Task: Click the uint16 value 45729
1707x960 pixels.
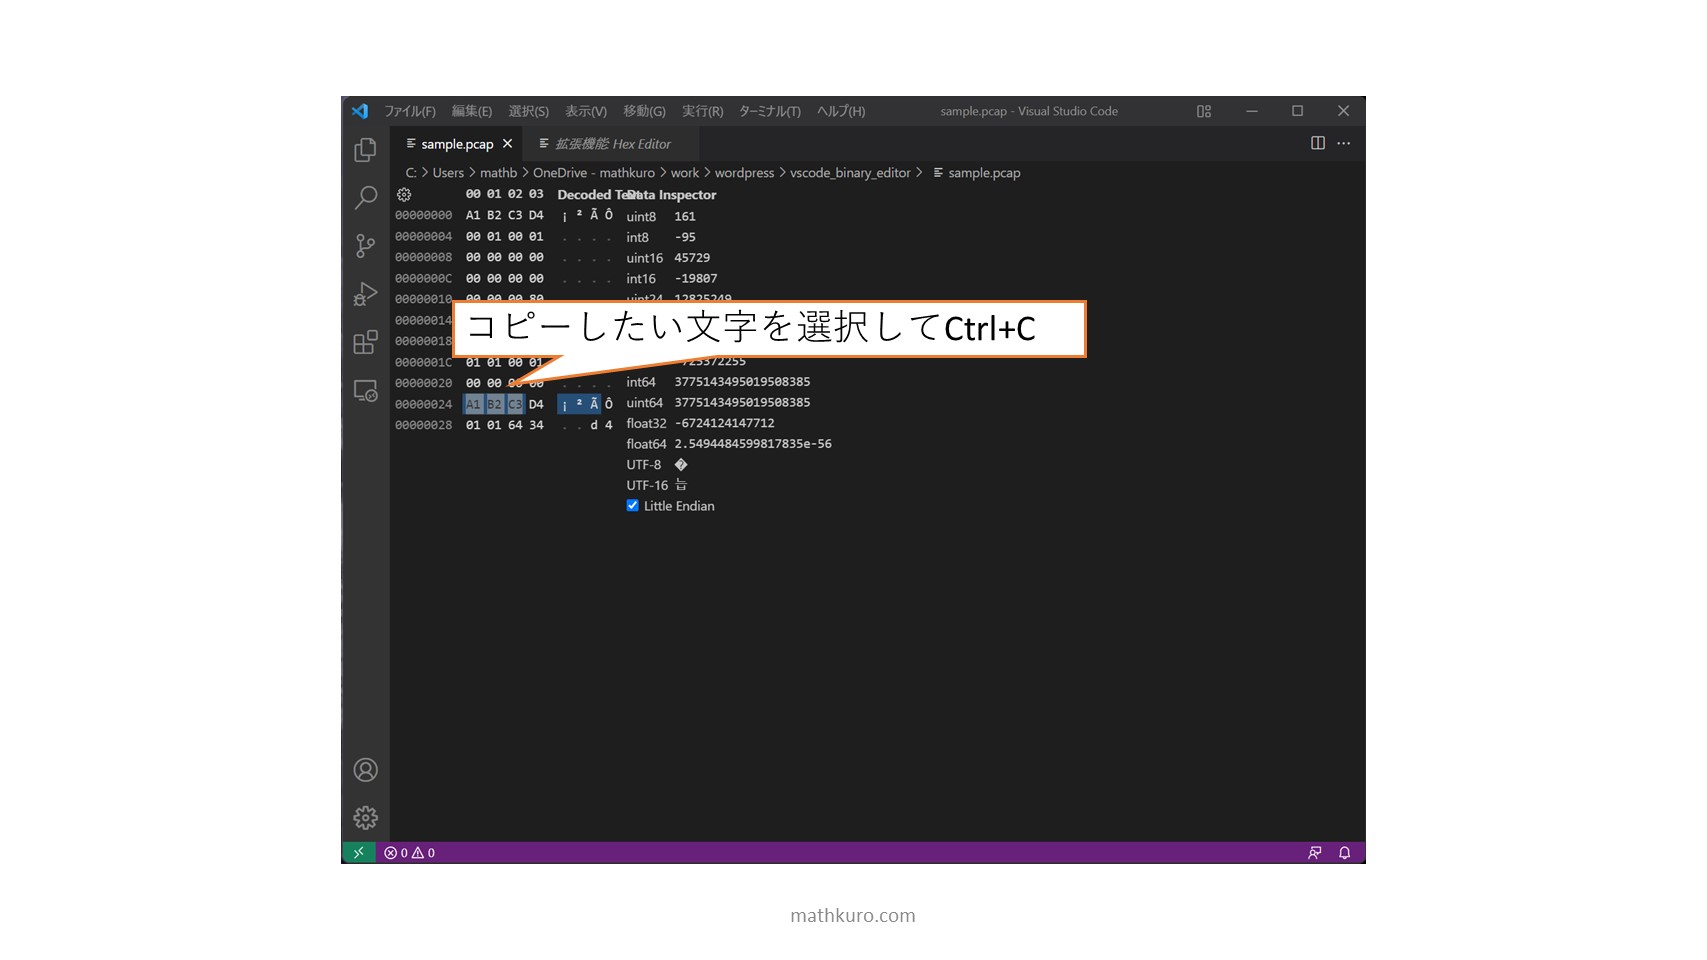Action: pos(692,258)
